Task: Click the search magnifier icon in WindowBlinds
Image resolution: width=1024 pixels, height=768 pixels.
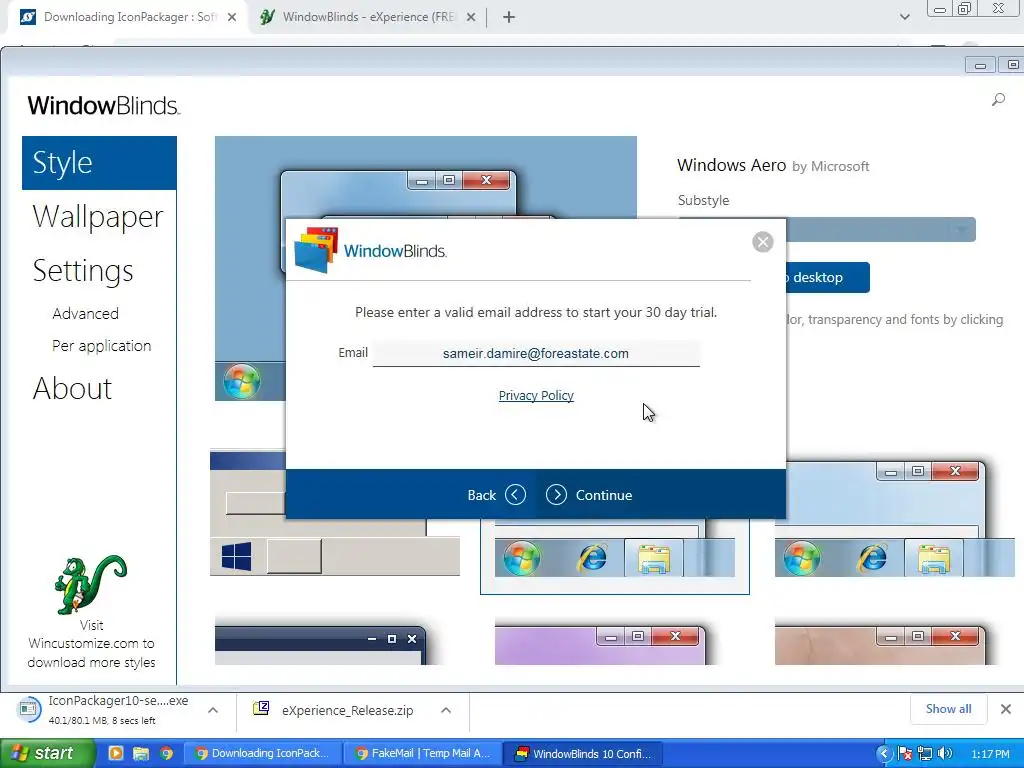Action: click(x=998, y=100)
